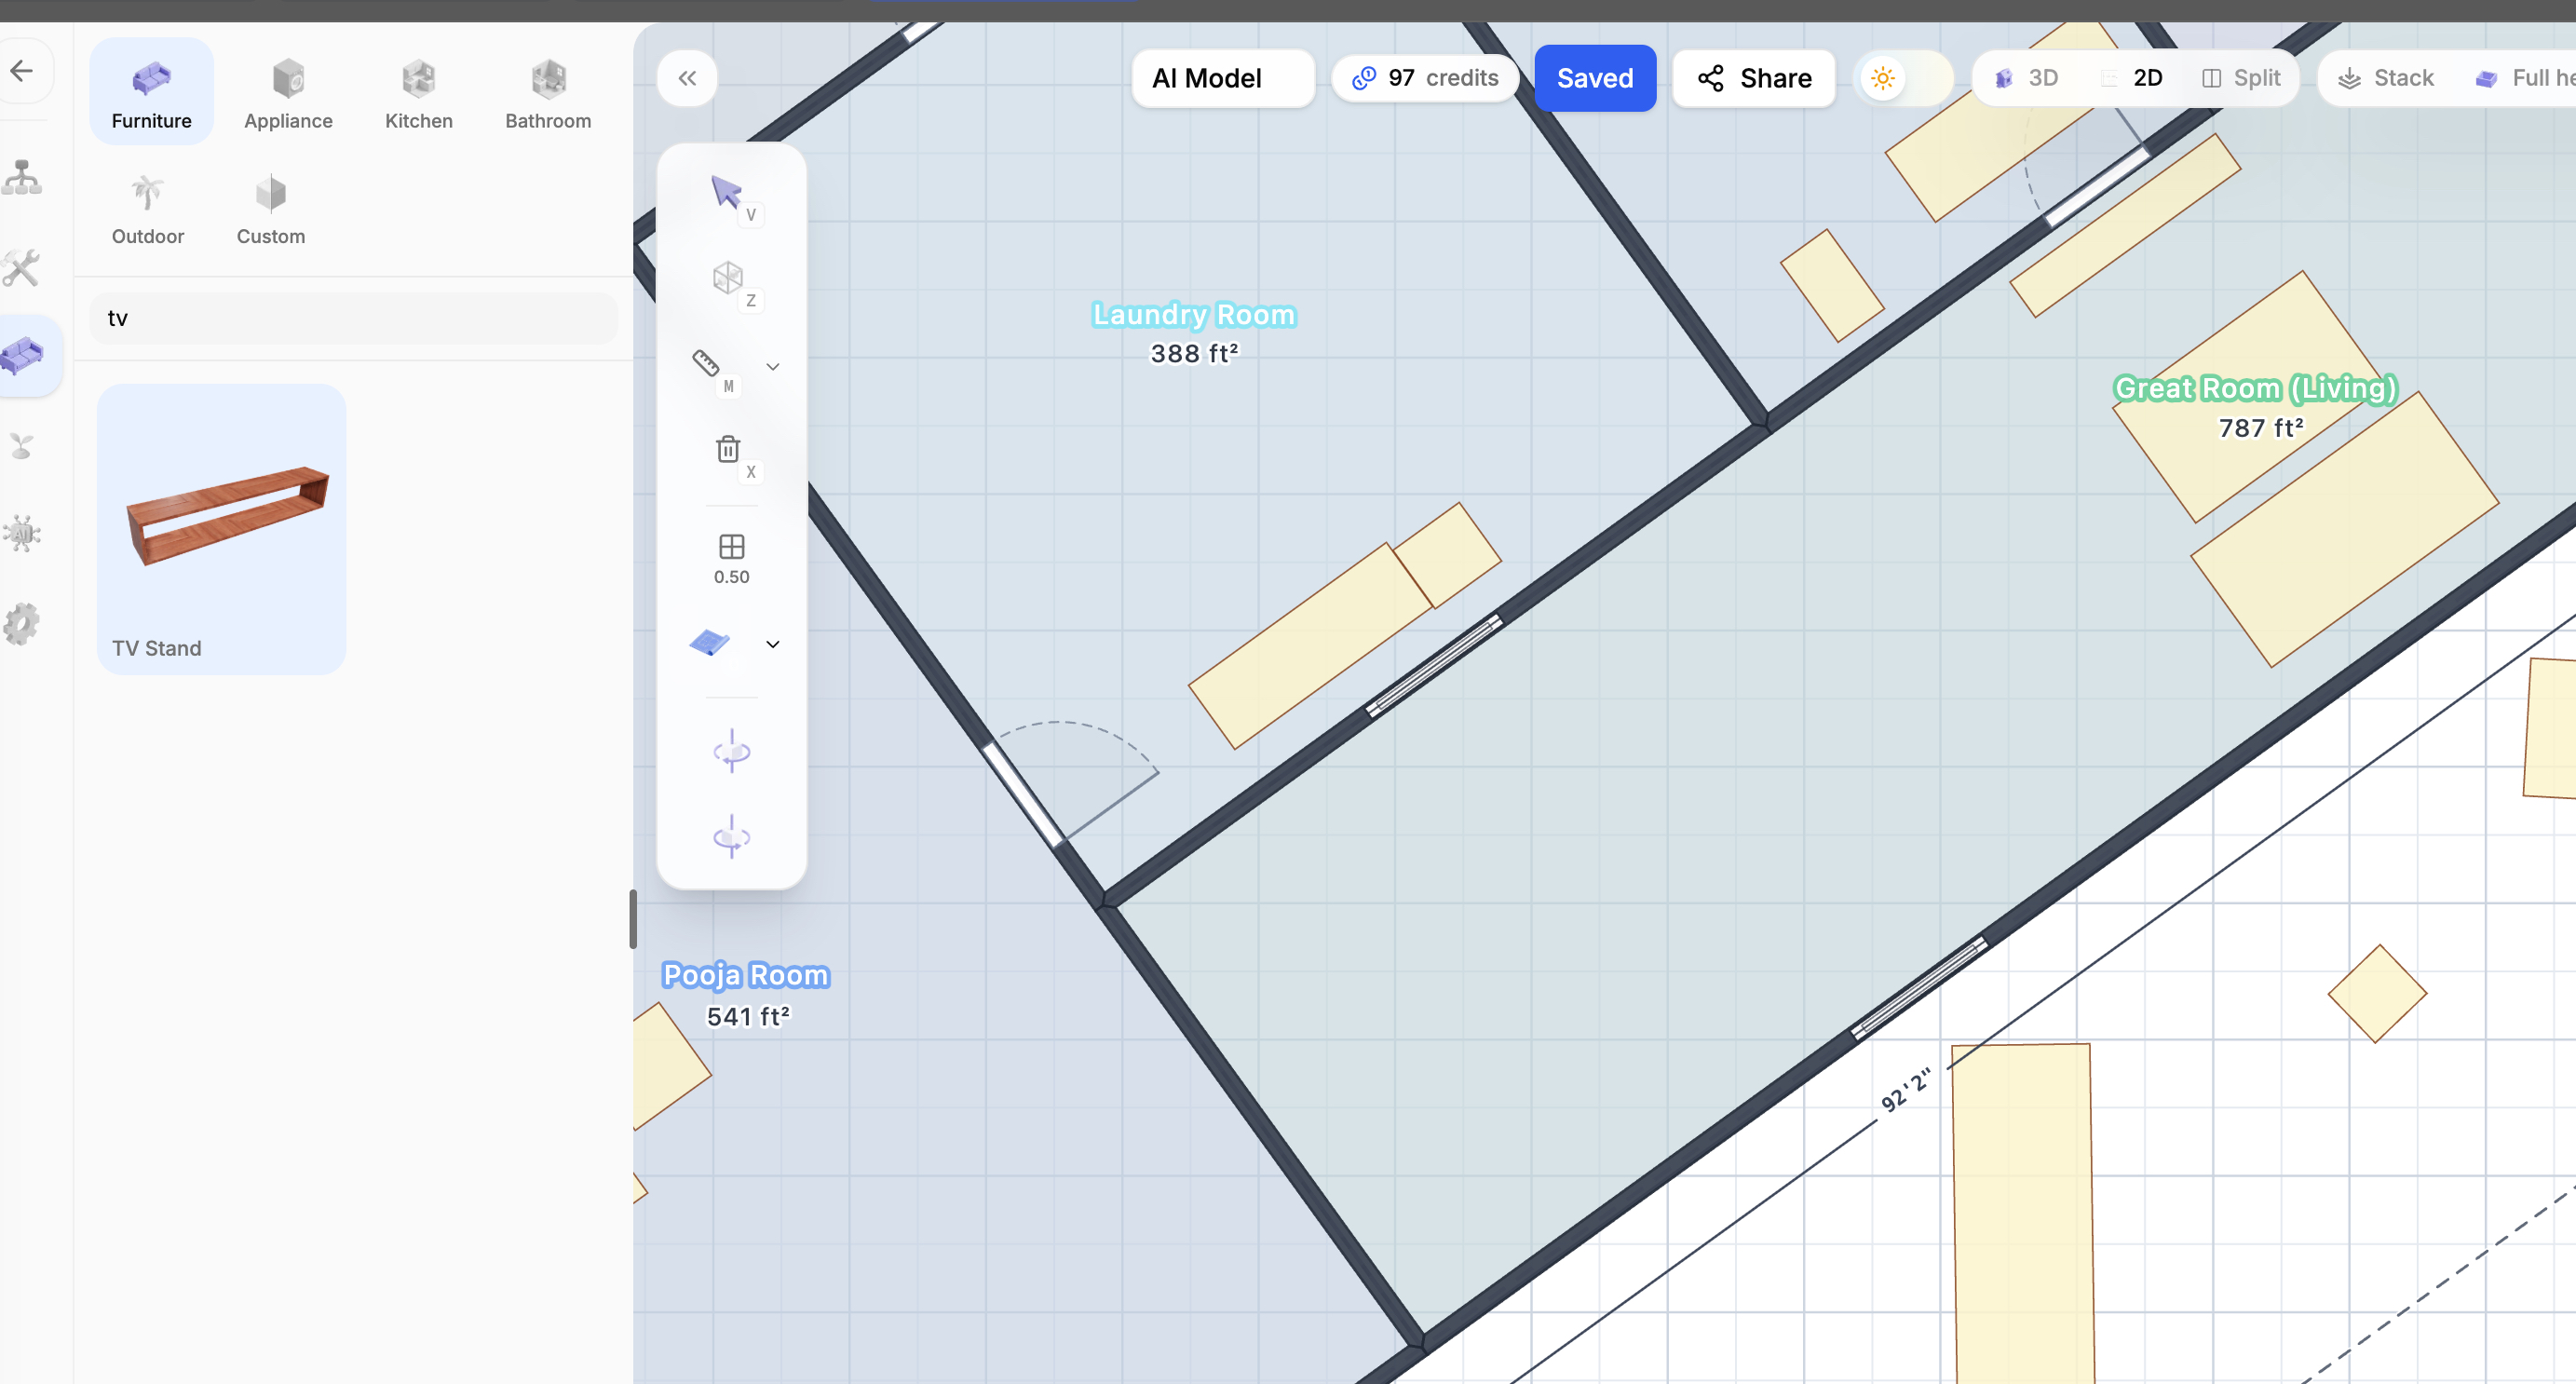Switch to Split view
2576x1384 pixels.
coord(2241,78)
